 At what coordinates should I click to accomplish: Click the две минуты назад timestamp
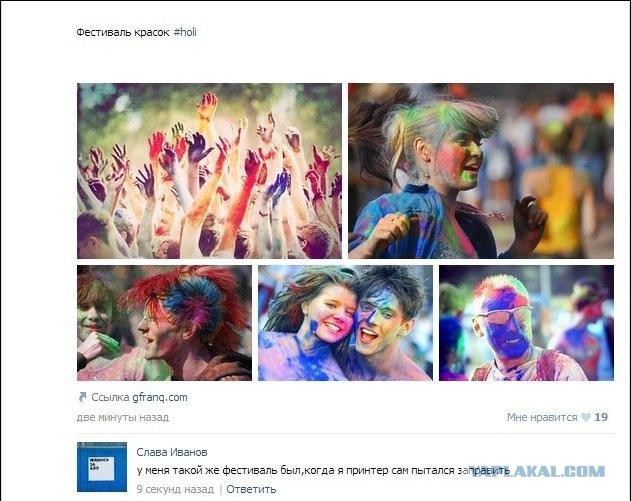[123, 417]
